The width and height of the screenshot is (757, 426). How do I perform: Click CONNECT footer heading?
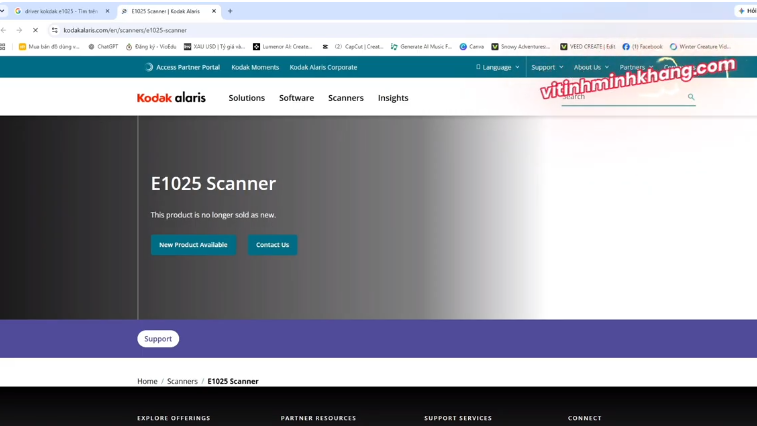click(585, 418)
